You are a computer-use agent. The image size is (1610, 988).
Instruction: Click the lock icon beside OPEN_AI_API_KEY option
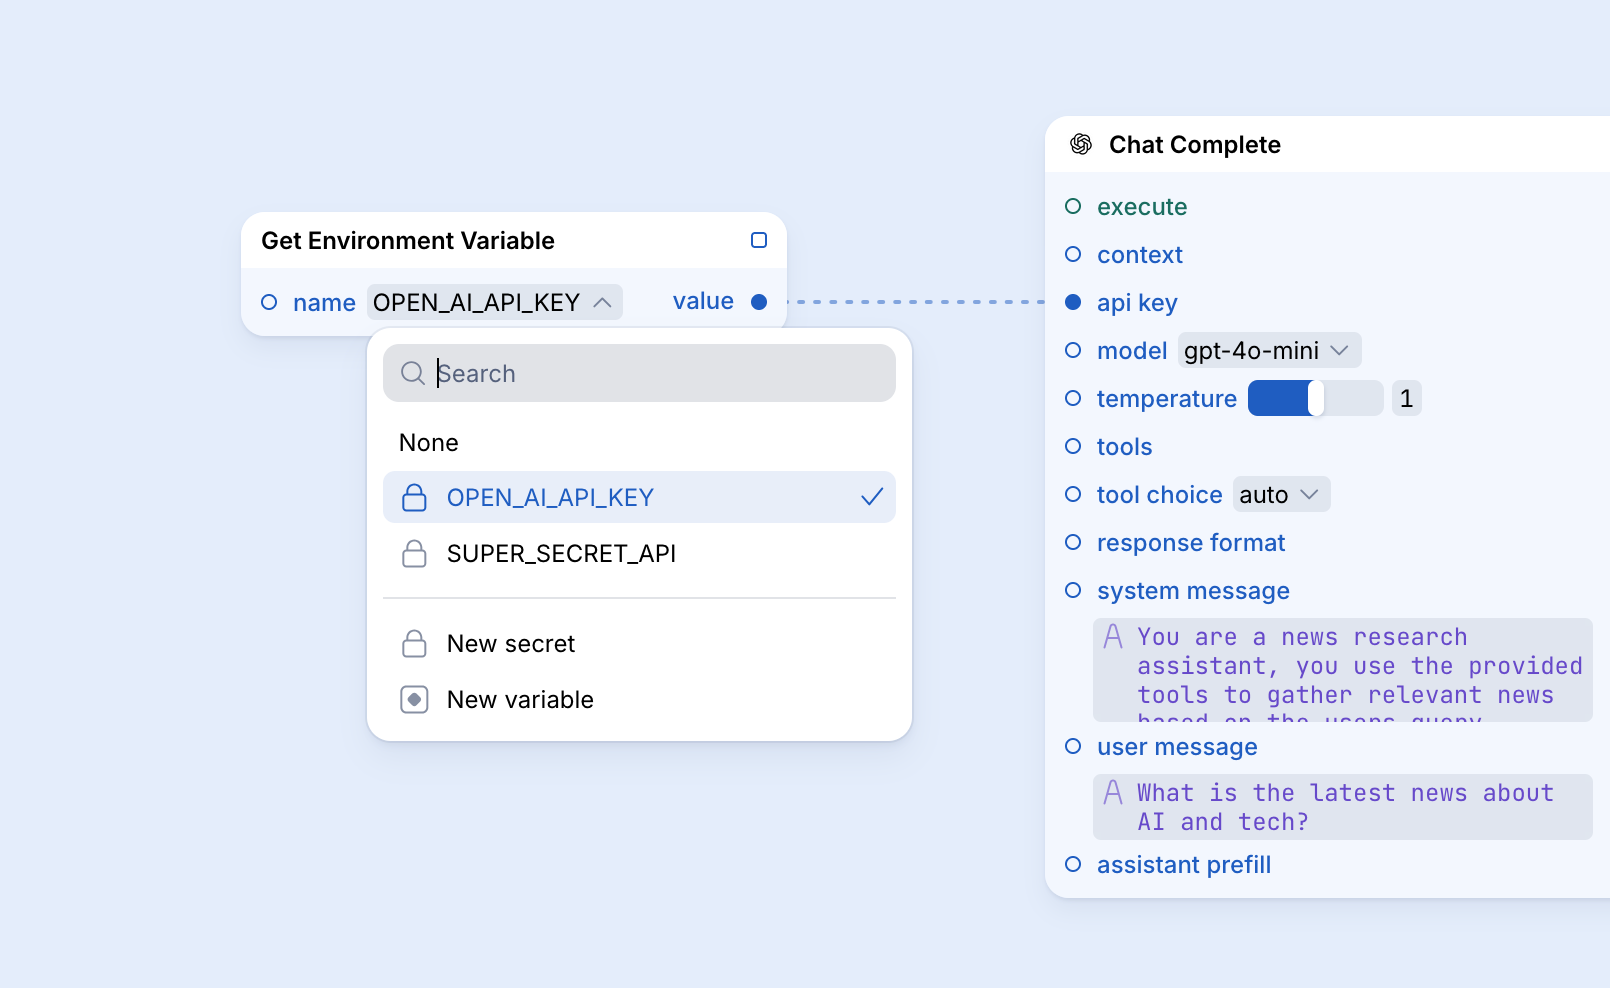point(414,497)
